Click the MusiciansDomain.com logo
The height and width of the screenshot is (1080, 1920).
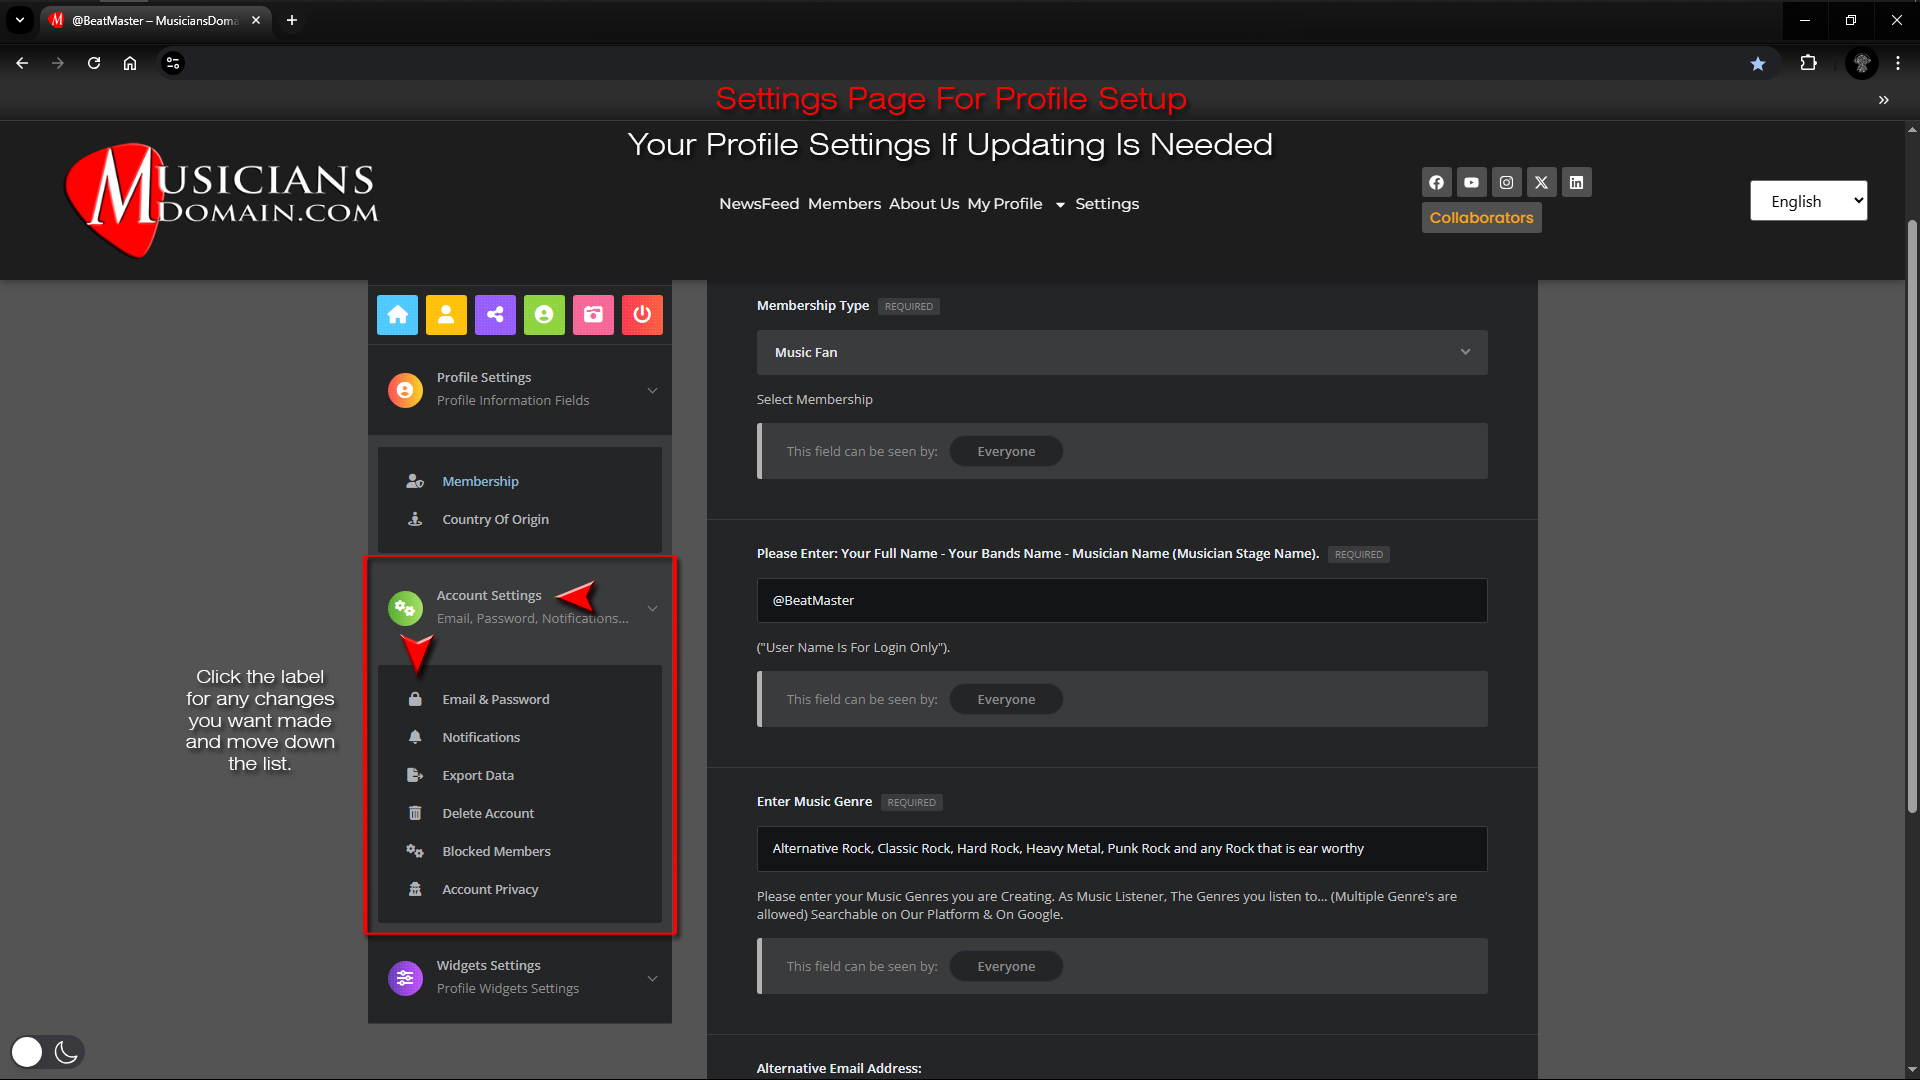click(x=222, y=199)
